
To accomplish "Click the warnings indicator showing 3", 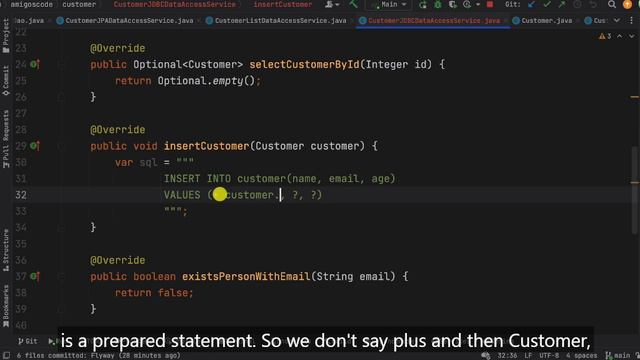I will pos(605,36).
